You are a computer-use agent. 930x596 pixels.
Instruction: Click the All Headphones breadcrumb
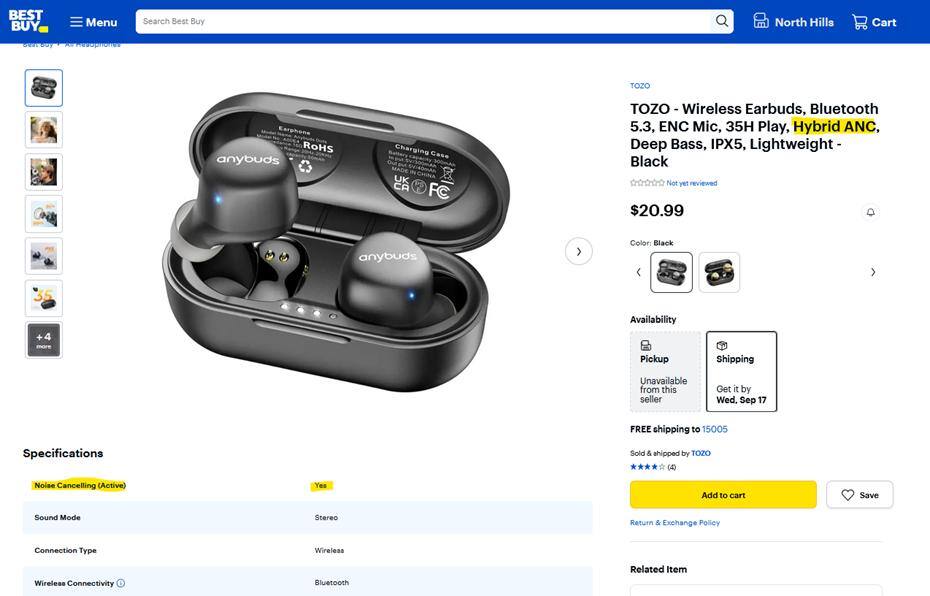[93, 45]
